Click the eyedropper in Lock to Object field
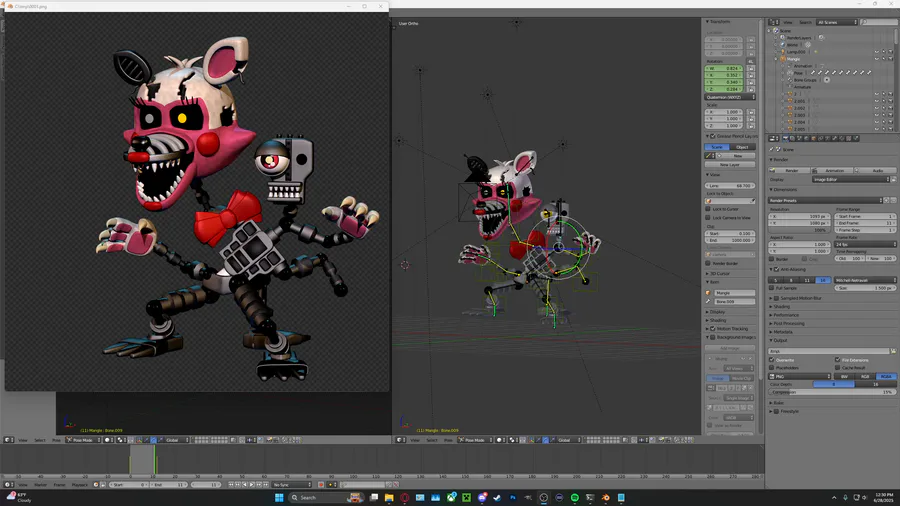The height and width of the screenshot is (506, 900). click(752, 201)
